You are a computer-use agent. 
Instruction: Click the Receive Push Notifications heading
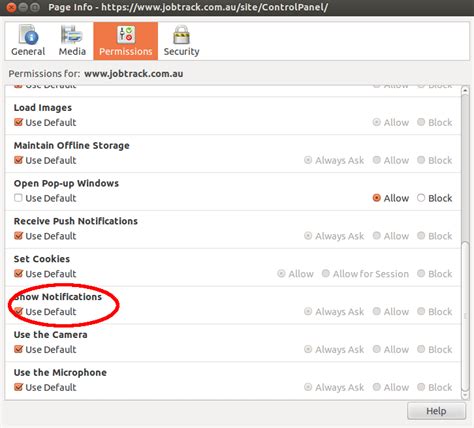coord(76,221)
